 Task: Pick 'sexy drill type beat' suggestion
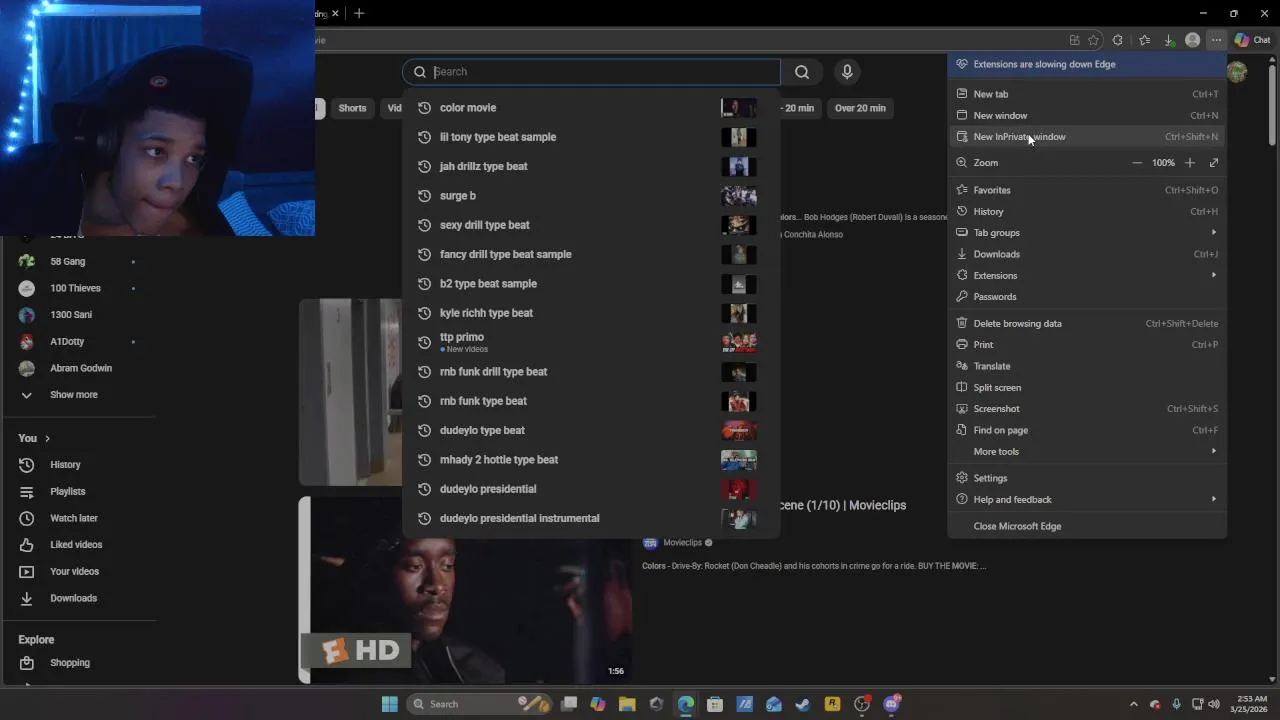pyautogui.click(x=590, y=225)
